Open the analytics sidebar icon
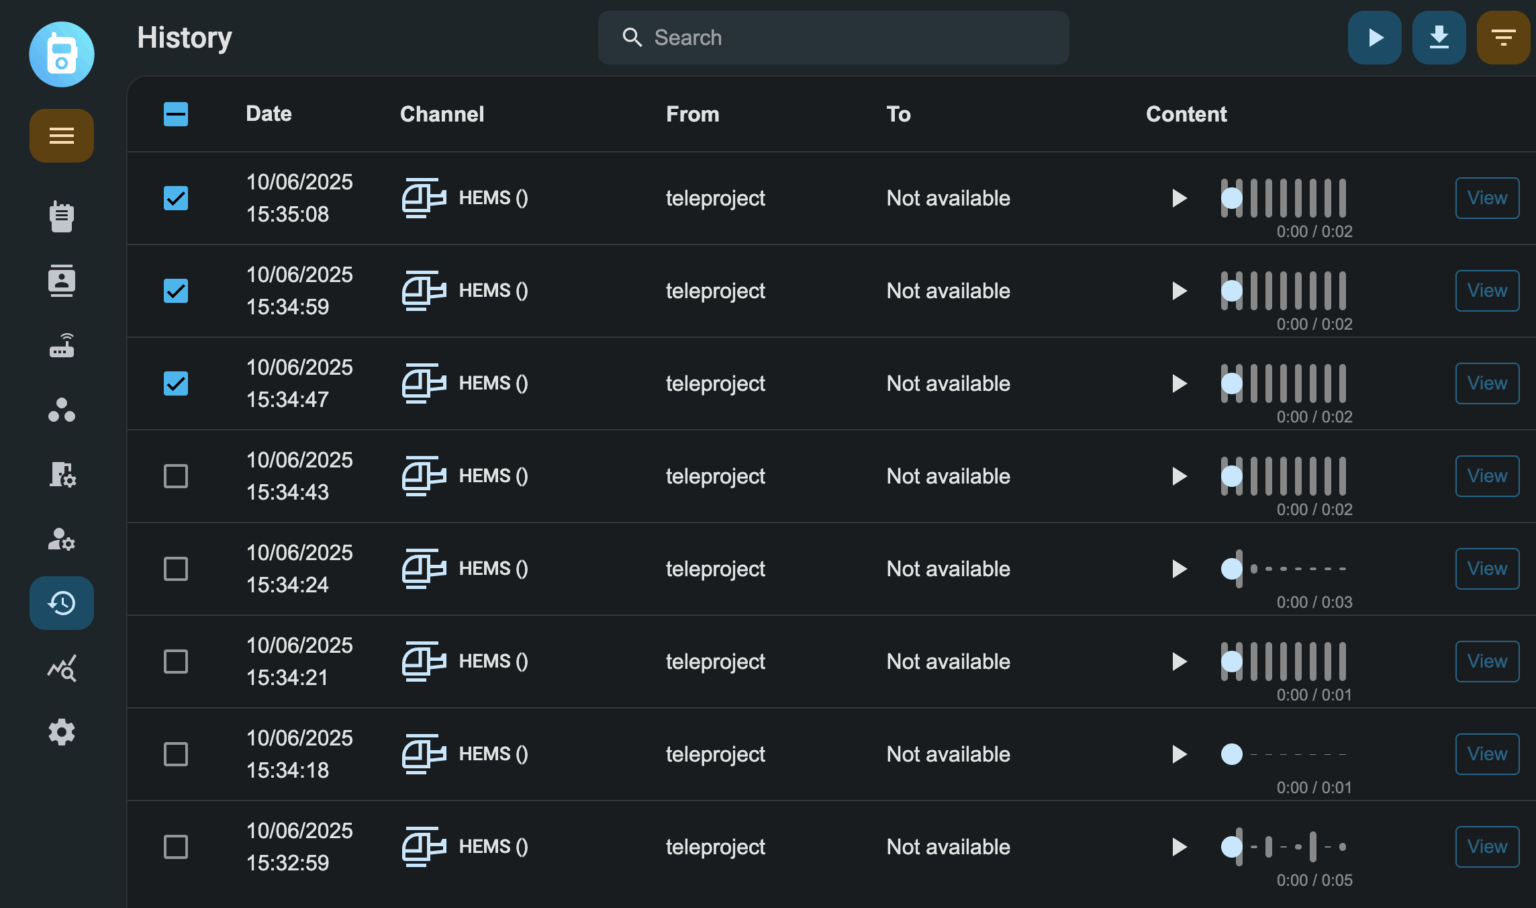Screen dimensions: 1536x908 62,668
